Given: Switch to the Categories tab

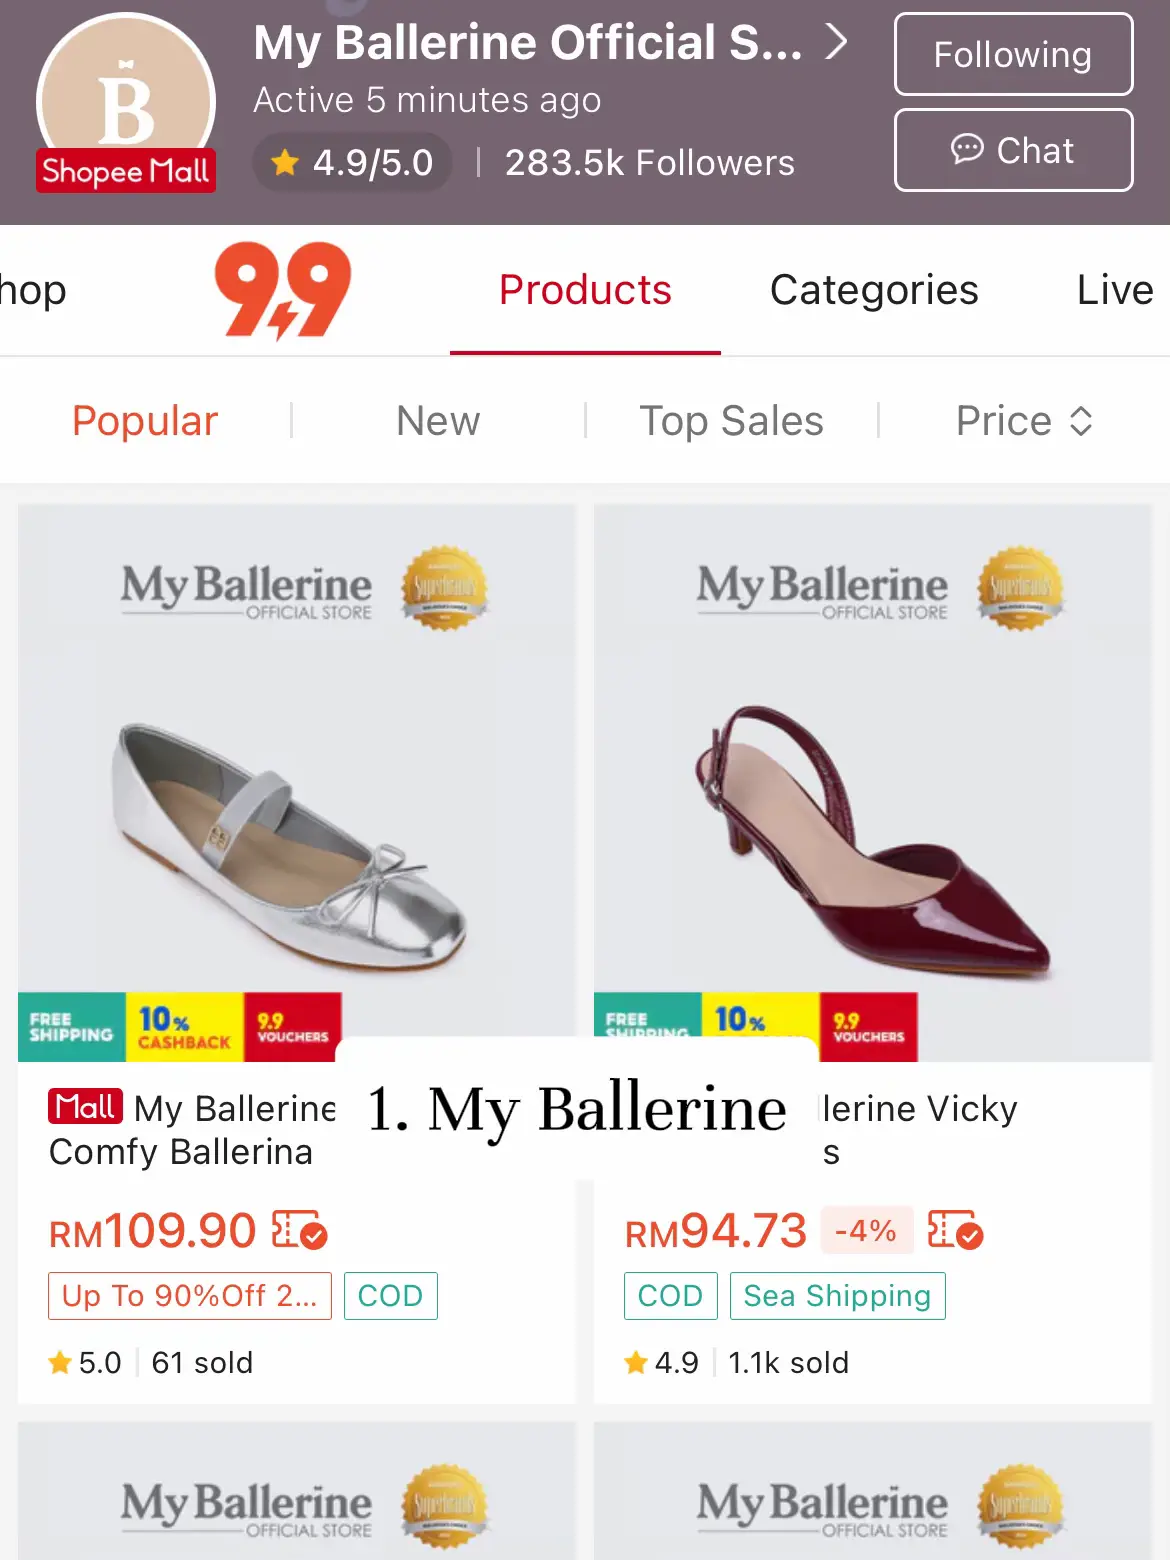Looking at the screenshot, I should coord(874,290).
